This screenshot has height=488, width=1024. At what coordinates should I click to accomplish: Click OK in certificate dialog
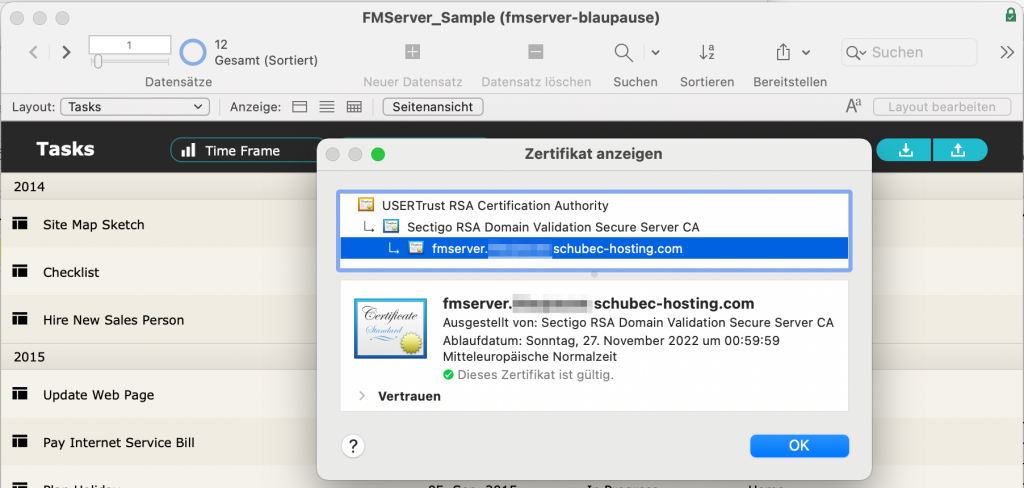(x=799, y=446)
